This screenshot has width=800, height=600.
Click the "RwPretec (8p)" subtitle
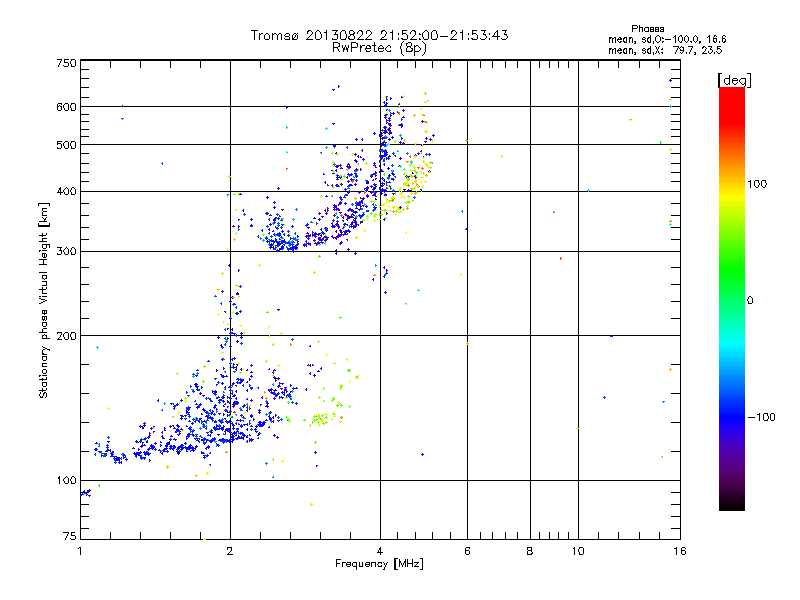(379, 48)
